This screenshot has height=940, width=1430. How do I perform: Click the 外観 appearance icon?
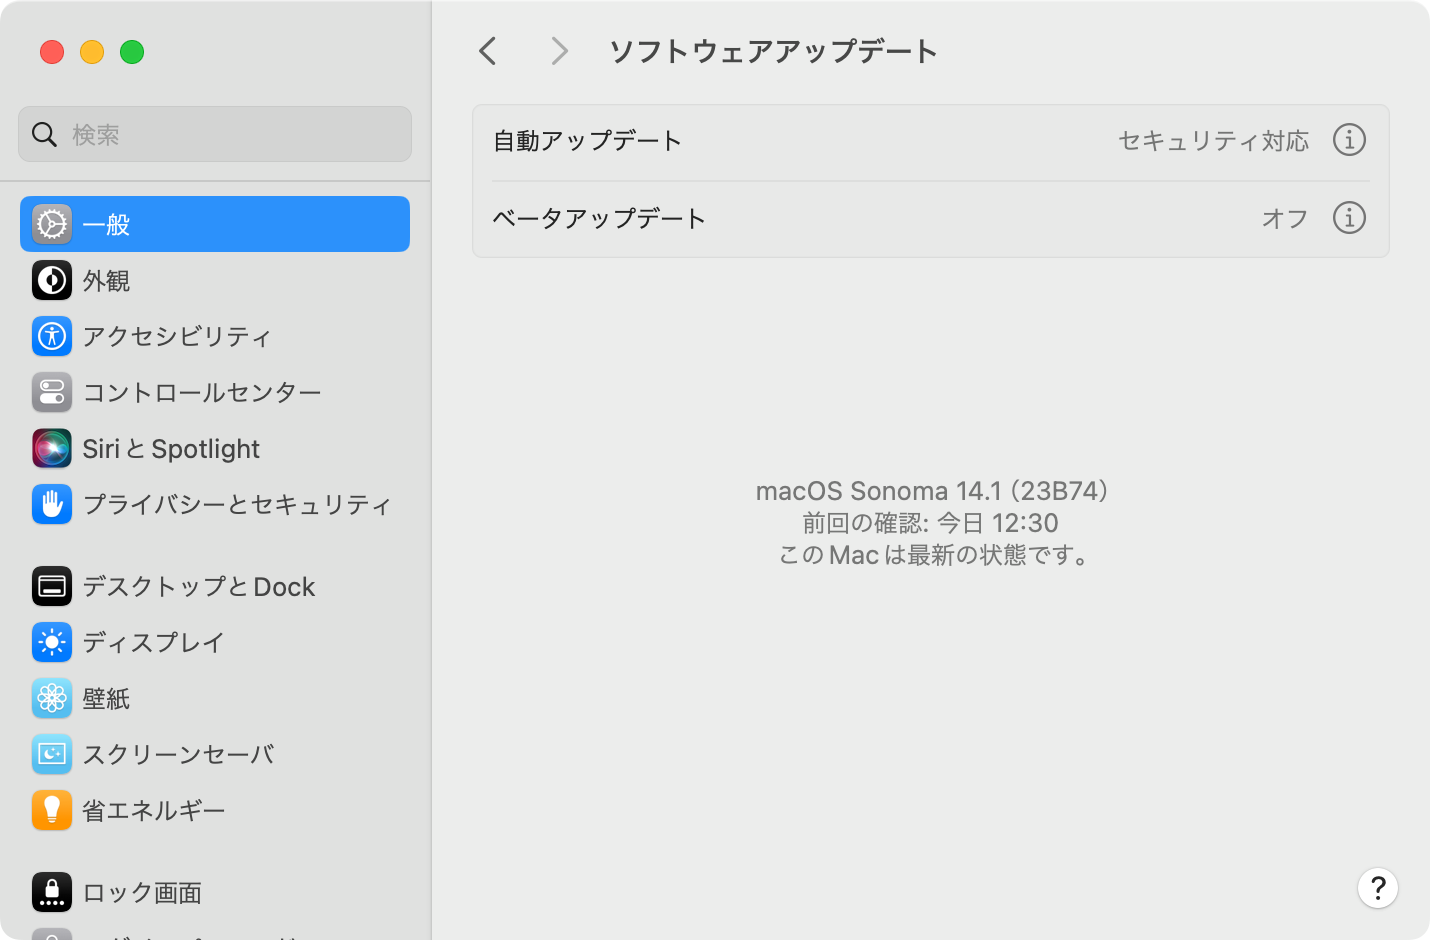click(x=52, y=280)
